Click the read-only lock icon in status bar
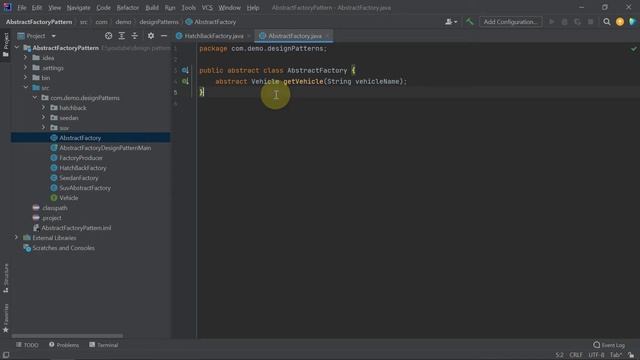The height and width of the screenshot is (360, 640). pyautogui.click(x=631, y=355)
